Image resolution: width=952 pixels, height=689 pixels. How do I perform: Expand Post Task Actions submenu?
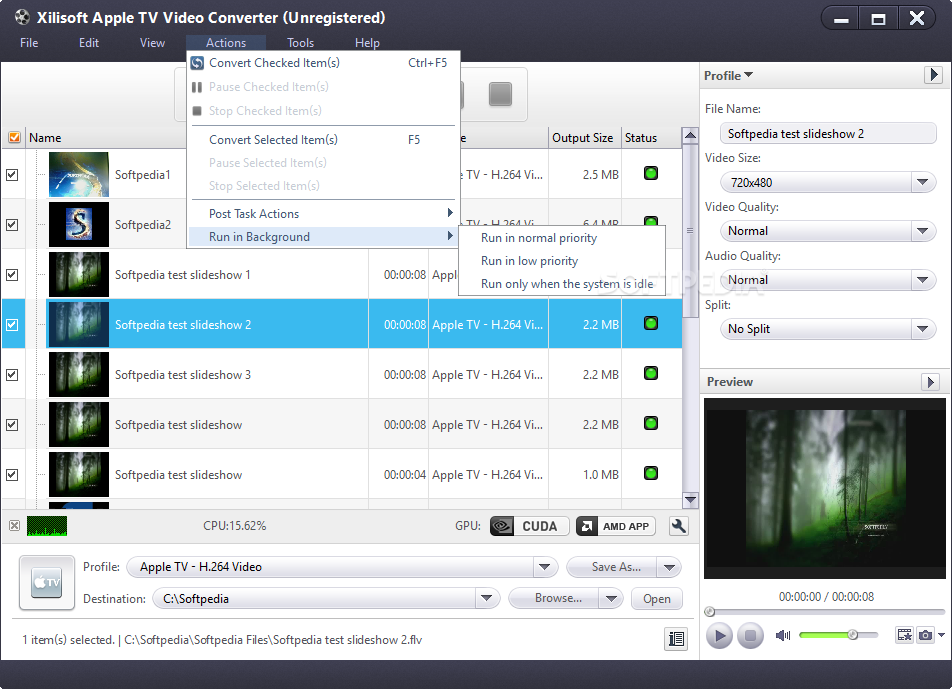coord(323,214)
